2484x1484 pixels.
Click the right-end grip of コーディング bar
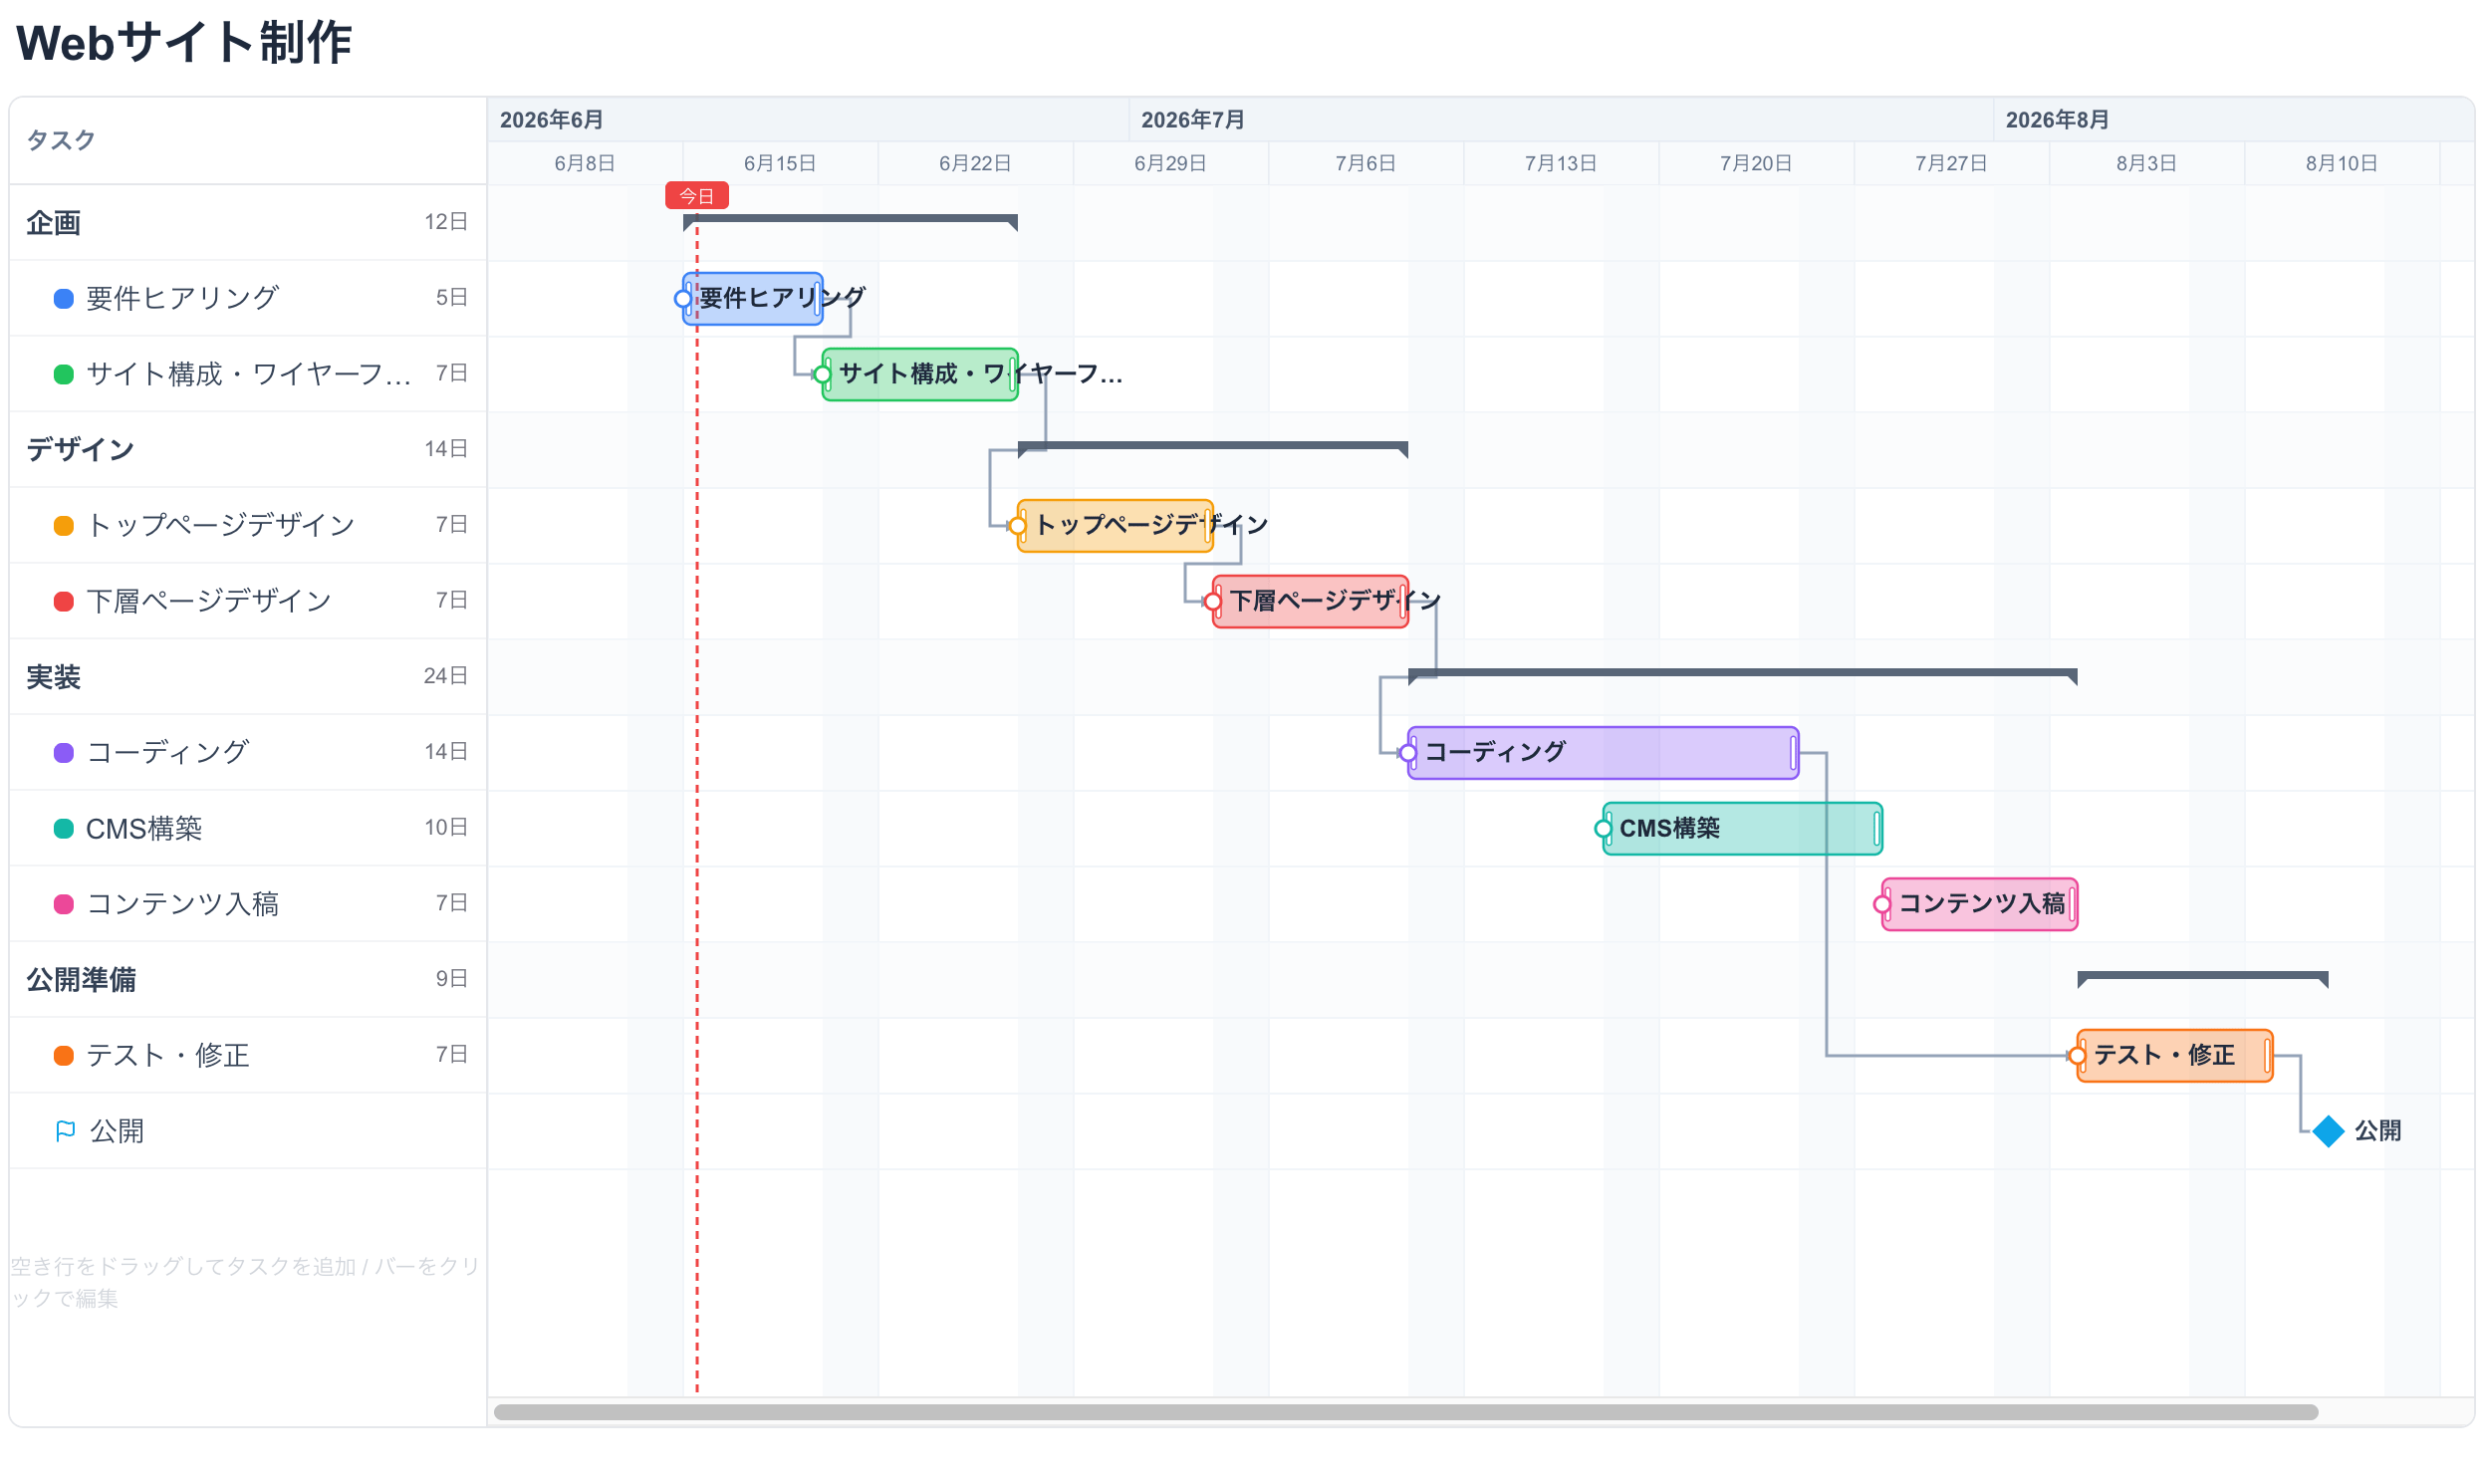click(1792, 752)
